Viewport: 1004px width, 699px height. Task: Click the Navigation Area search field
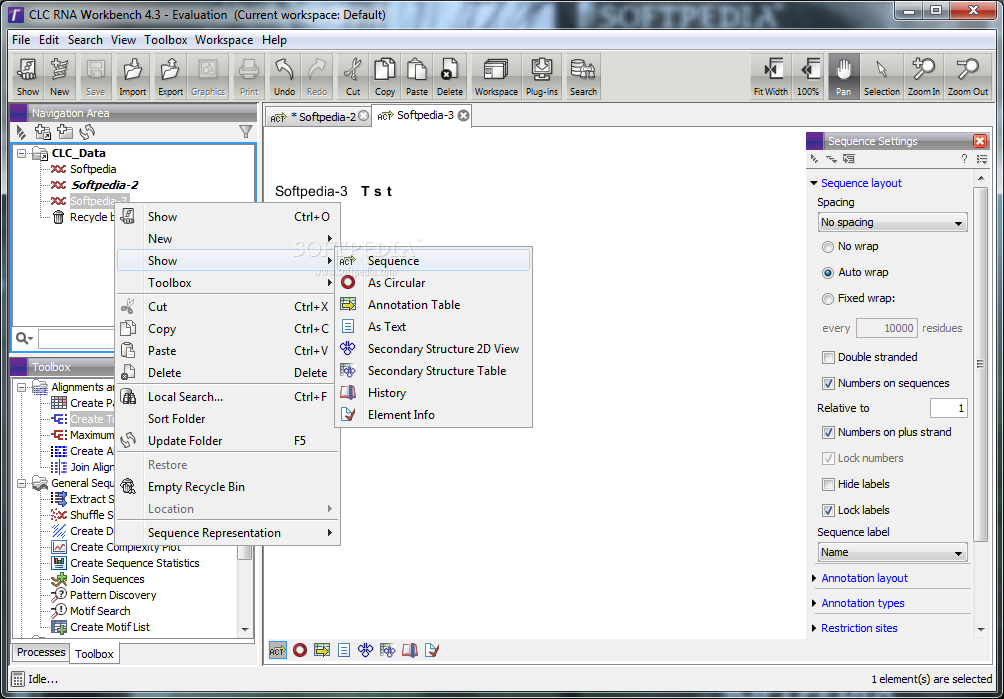77,338
